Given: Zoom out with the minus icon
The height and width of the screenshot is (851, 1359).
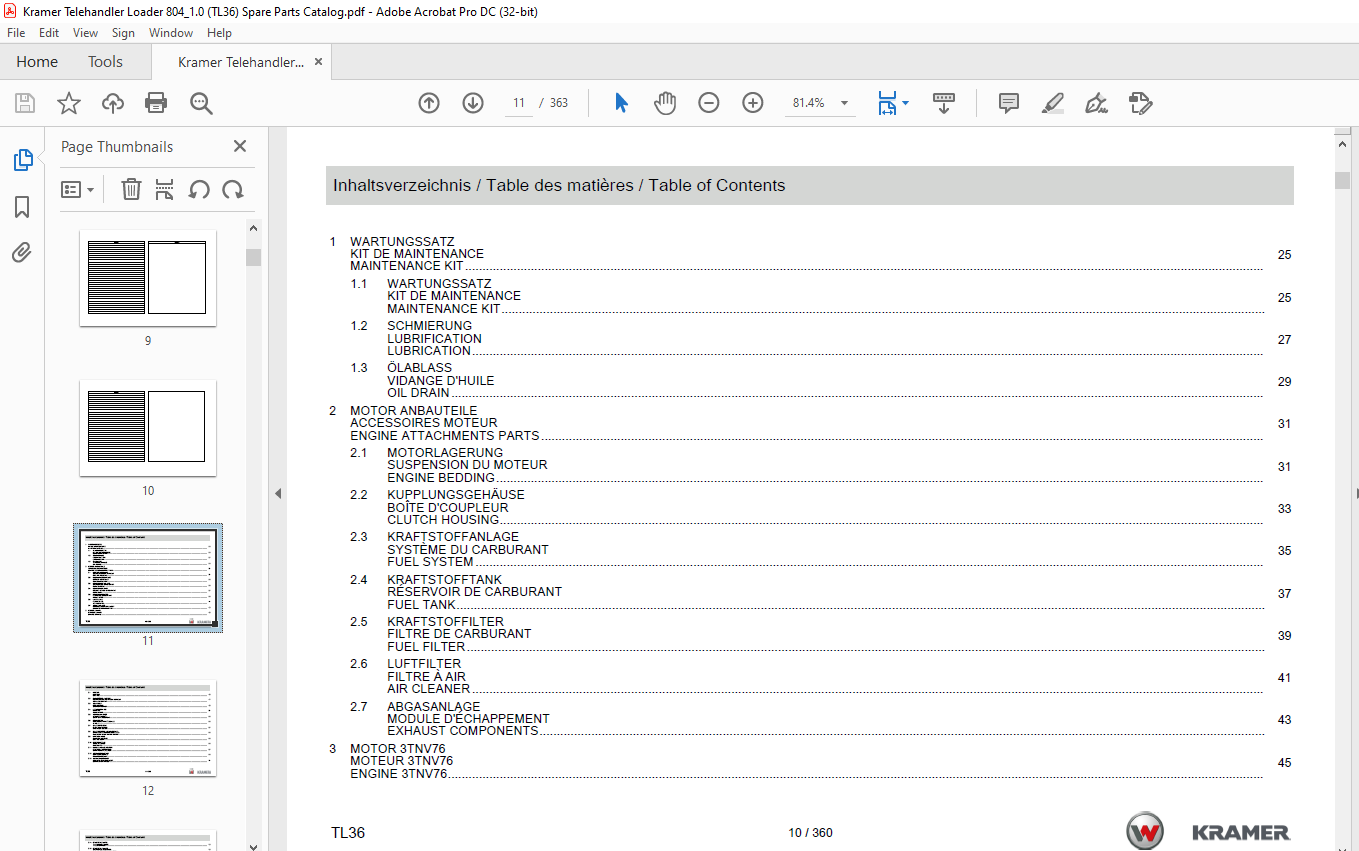Looking at the screenshot, I should point(709,103).
